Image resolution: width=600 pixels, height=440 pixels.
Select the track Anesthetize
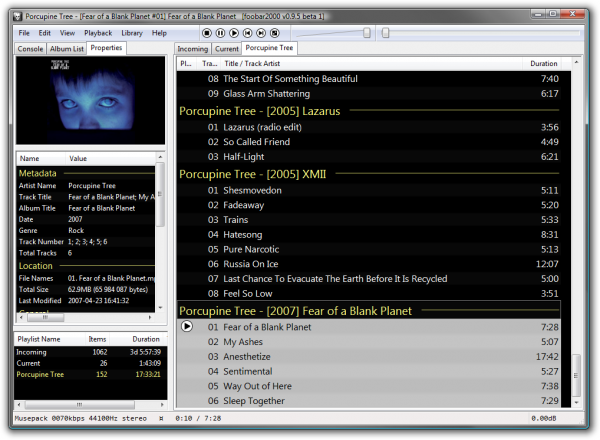click(251, 357)
